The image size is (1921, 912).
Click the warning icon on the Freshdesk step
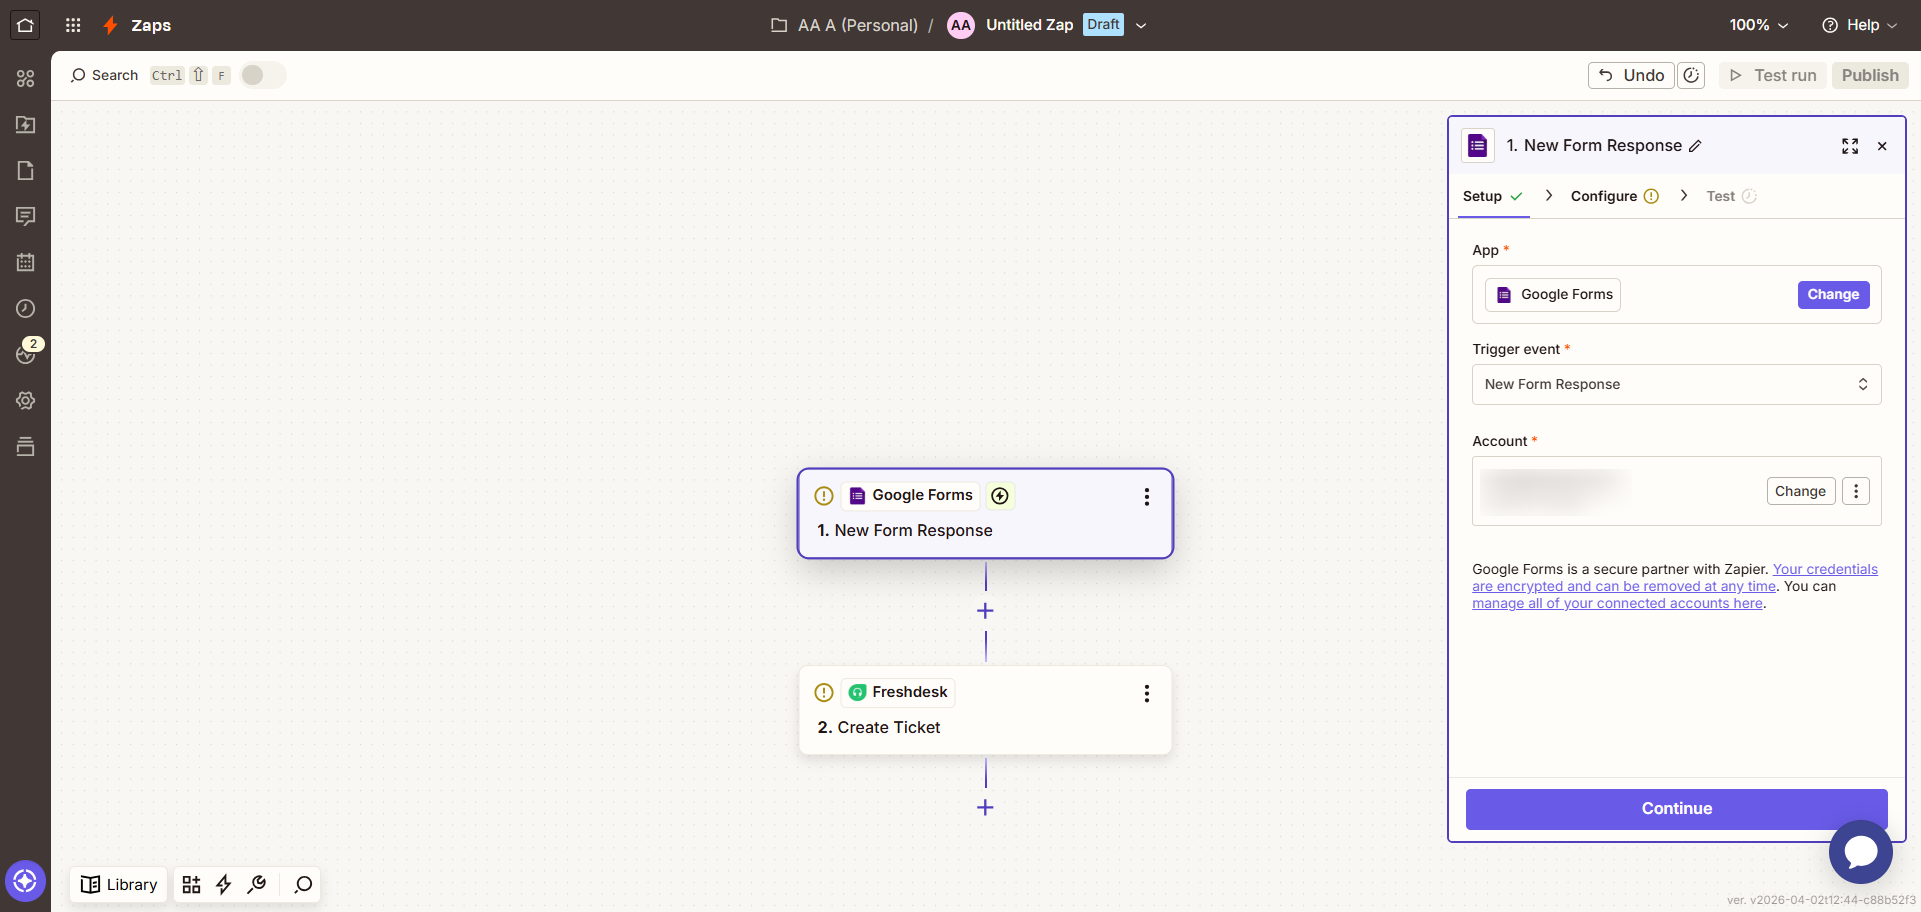point(824,692)
